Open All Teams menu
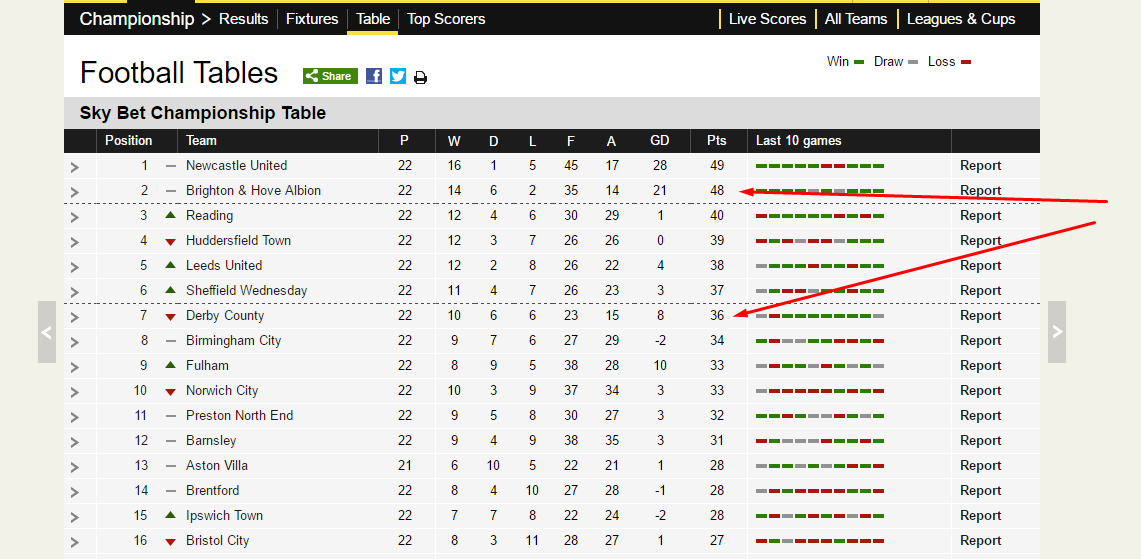Viewport: 1141px width, 559px height. tap(856, 19)
